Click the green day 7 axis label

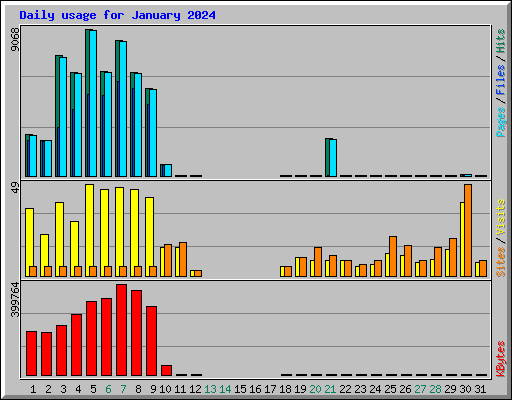coord(123,389)
